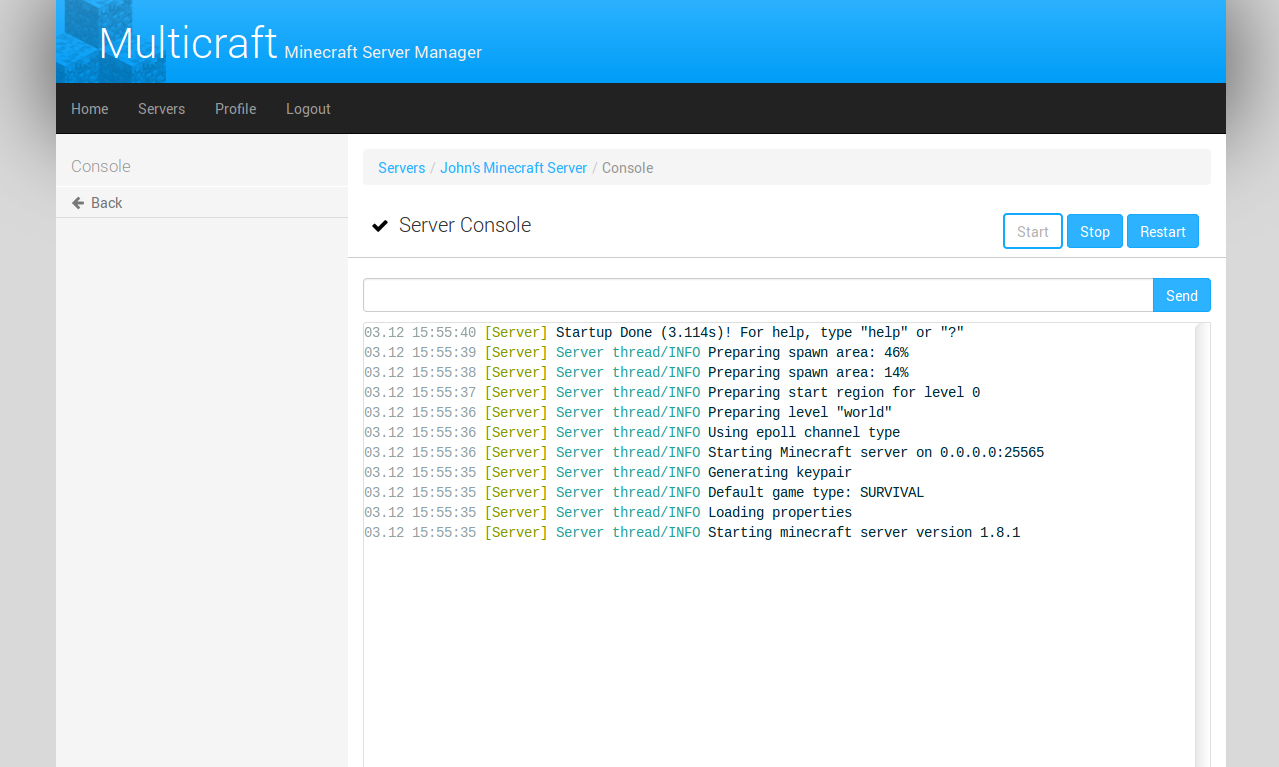Click Logout in the navigation bar
This screenshot has width=1279, height=767.
[307, 108]
